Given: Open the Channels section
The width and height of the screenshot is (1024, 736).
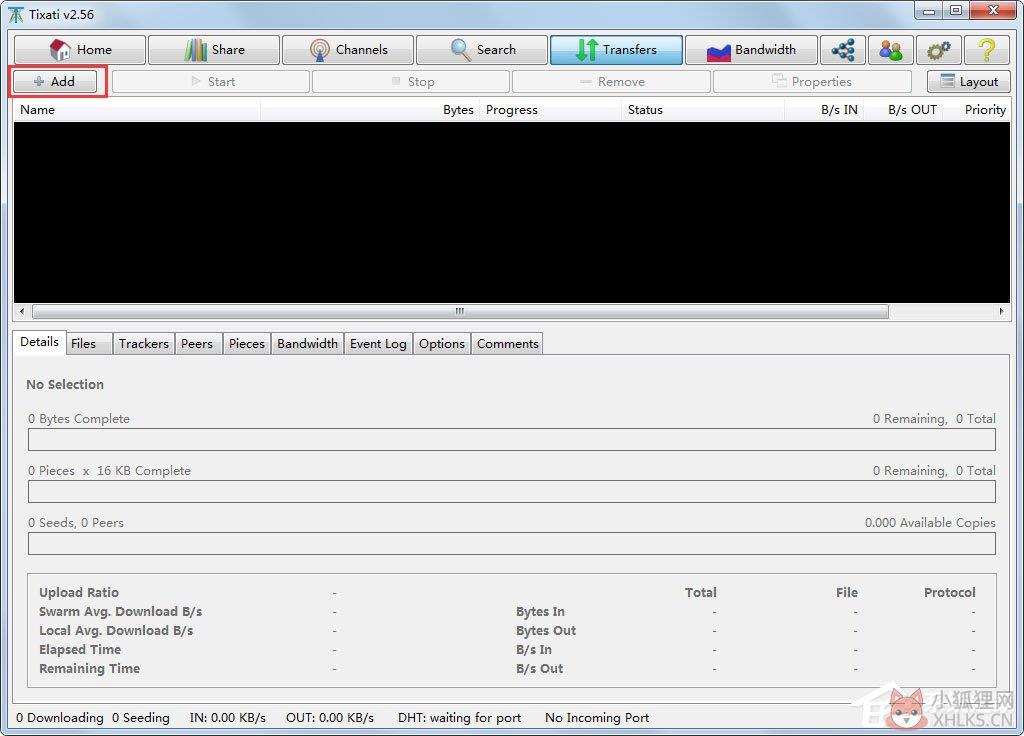Looking at the screenshot, I should [x=348, y=50].
